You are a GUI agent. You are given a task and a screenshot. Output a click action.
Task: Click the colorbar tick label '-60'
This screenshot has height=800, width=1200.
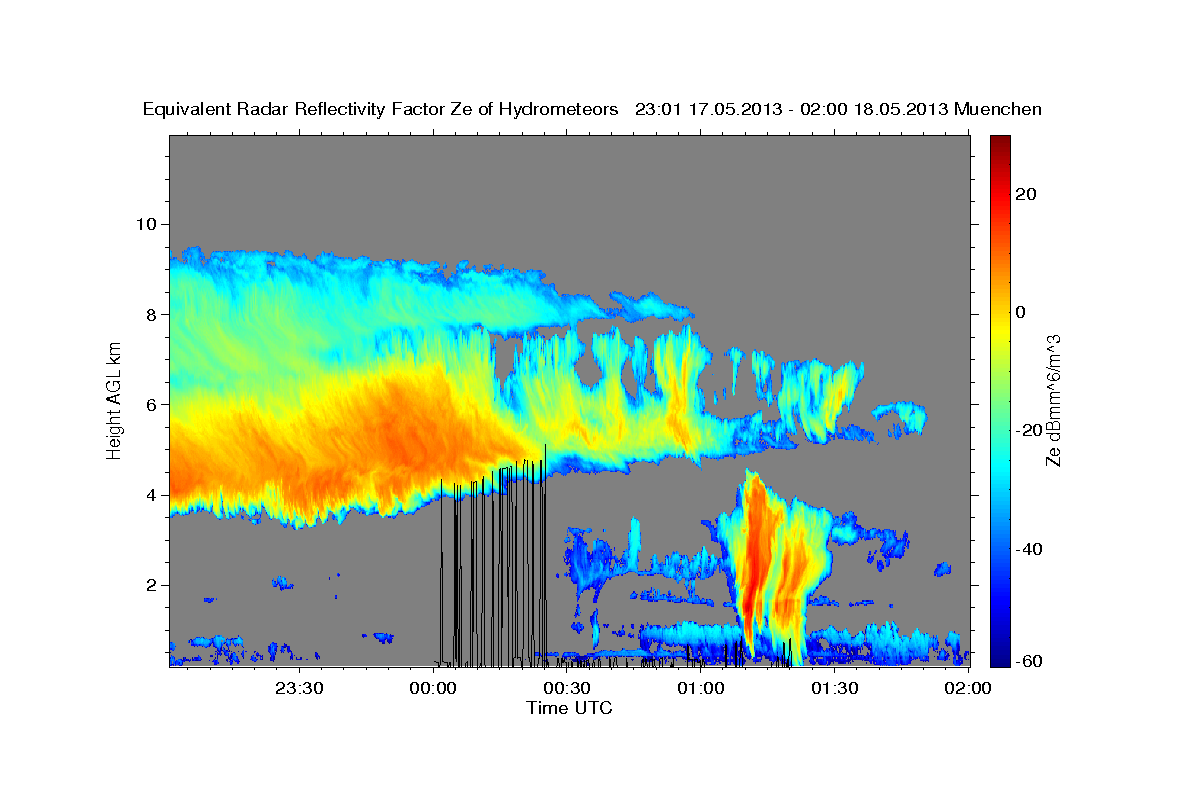[1027, 661]
